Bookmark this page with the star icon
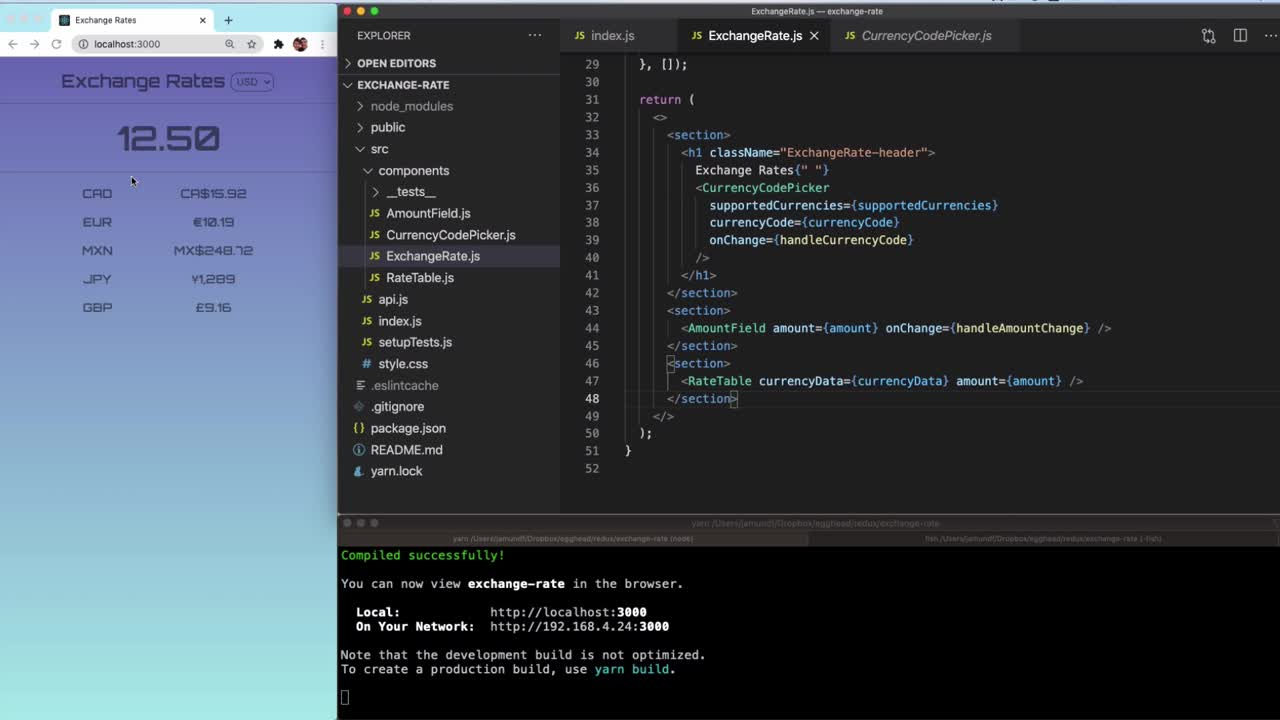Viewport: 1280px width, 720px height. coord(252,44)
